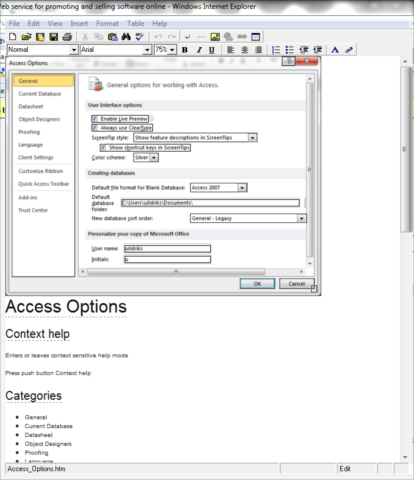This screenshot has width=414, height=480.
Task: Run spell check with the ABC checkmark icon
Action: (x=140, y=37)
